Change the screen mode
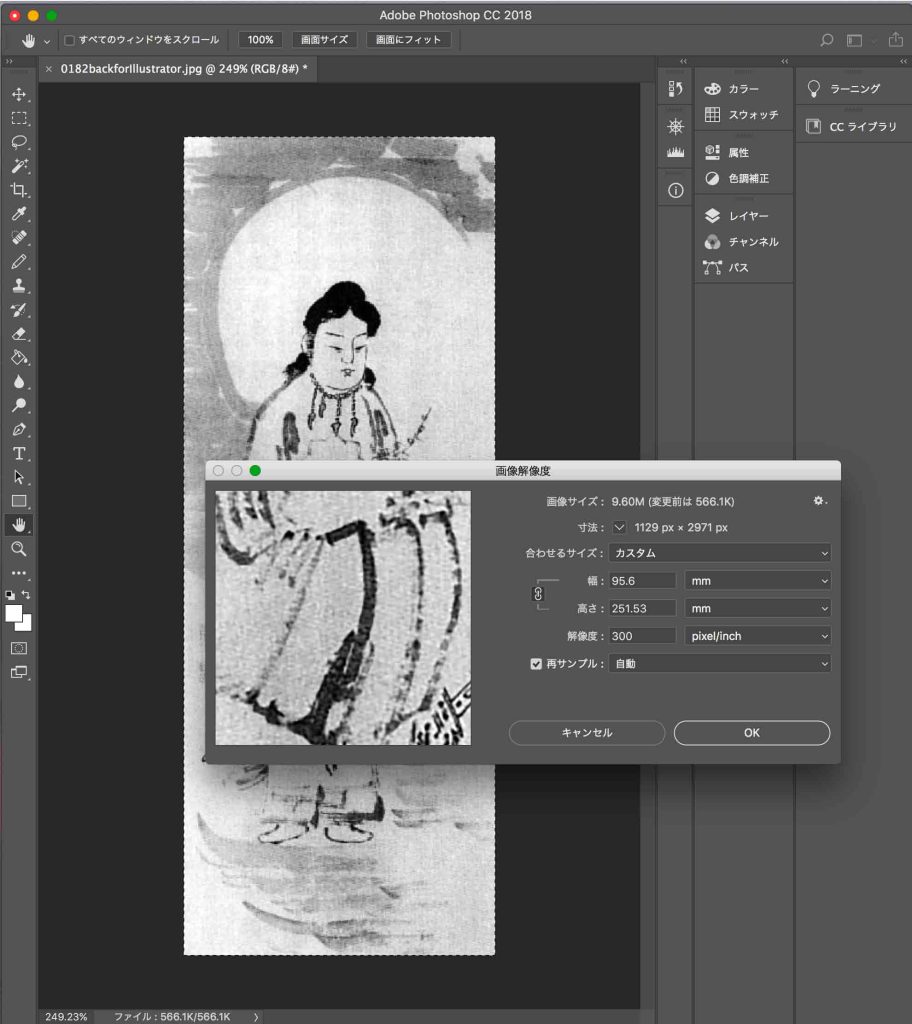 [x=19, y=672]
